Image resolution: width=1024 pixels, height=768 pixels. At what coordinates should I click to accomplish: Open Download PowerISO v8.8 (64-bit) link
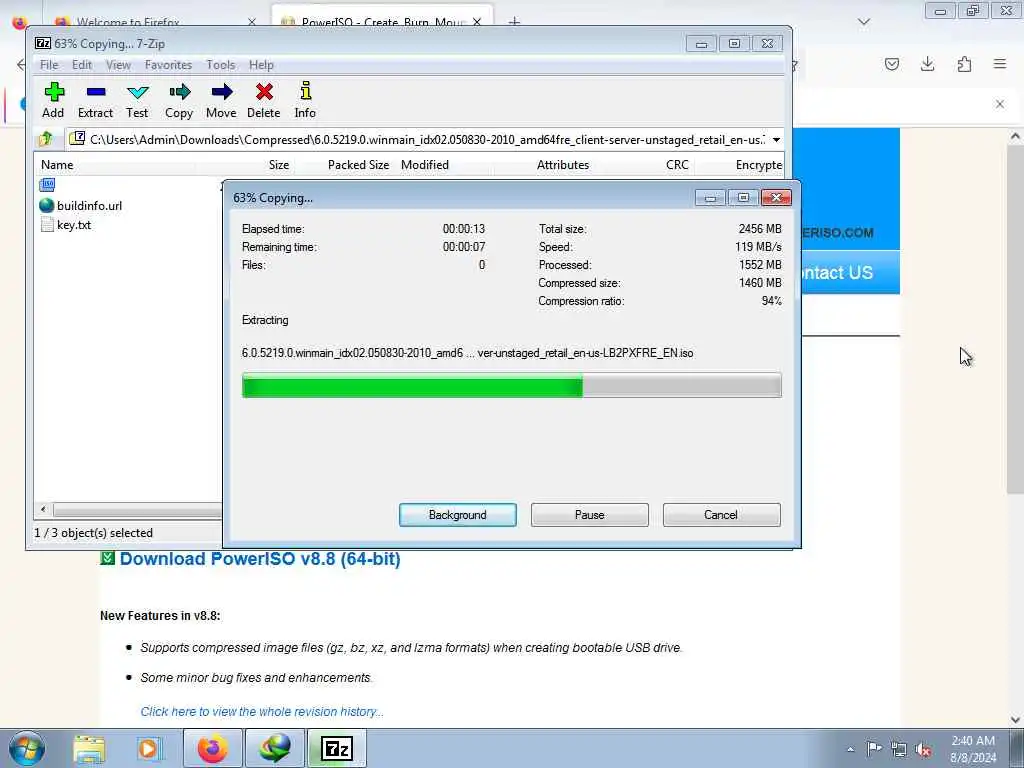tap(260, 559)
